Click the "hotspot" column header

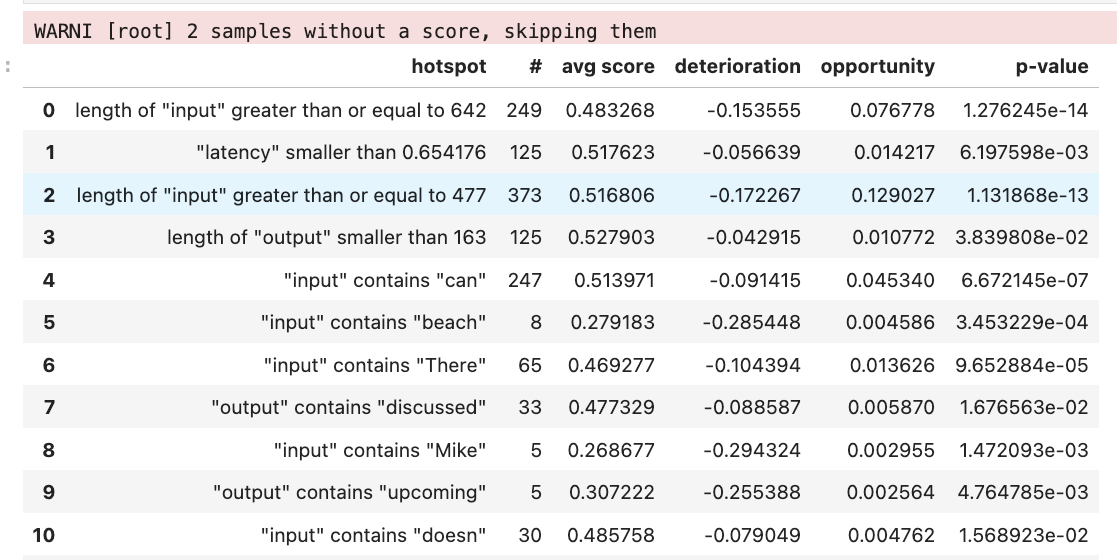point(448,67)
